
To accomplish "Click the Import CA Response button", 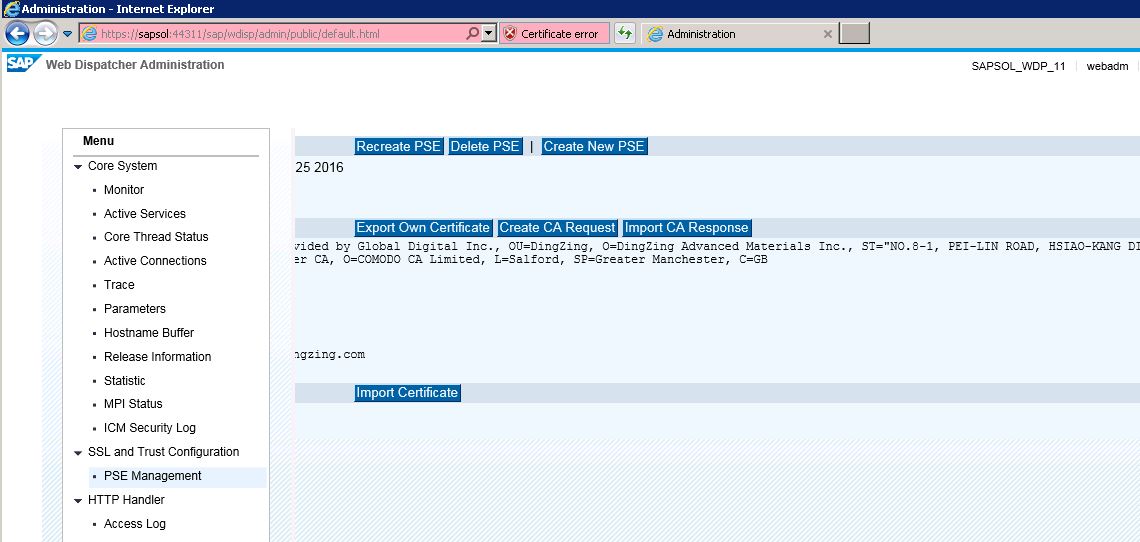I will click(686, 228).
